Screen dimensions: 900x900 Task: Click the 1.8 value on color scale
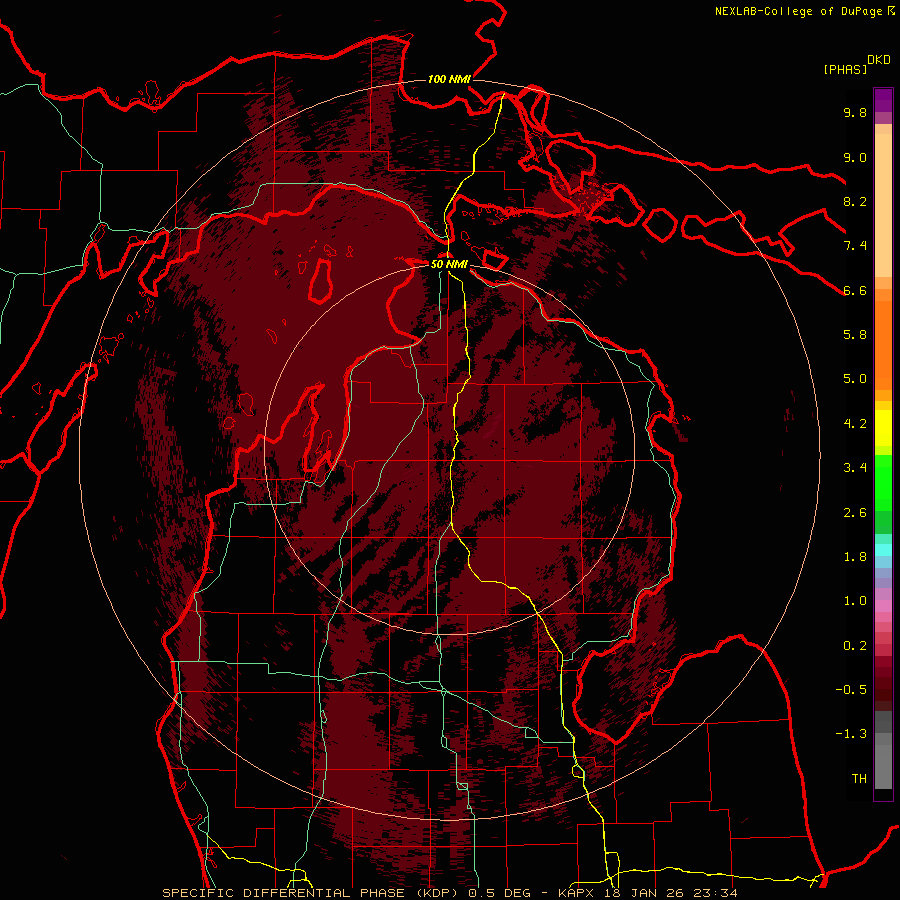(855, 557)
